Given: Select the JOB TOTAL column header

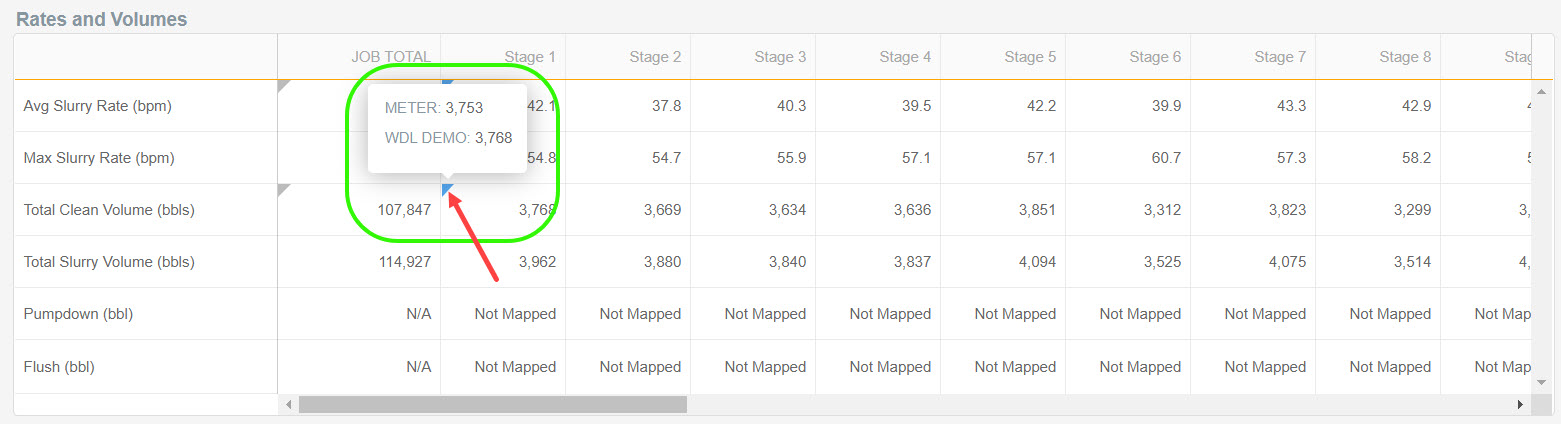Looking at the screenshot, I should [x=391, y=57].
